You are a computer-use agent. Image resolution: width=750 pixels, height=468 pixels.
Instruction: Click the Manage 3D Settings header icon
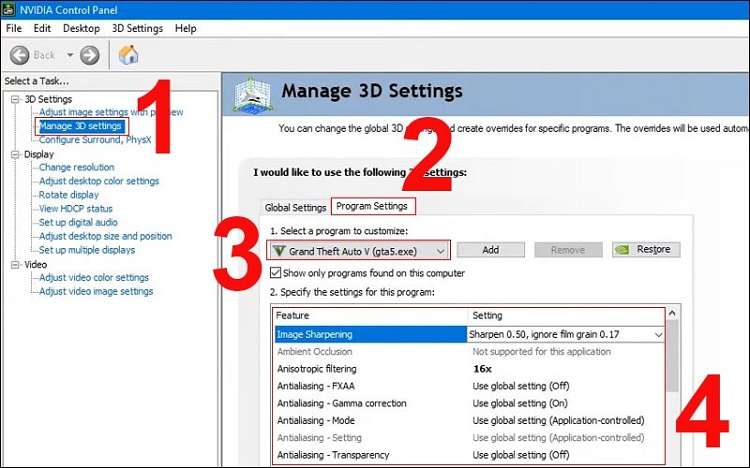[x=253, y=95]
